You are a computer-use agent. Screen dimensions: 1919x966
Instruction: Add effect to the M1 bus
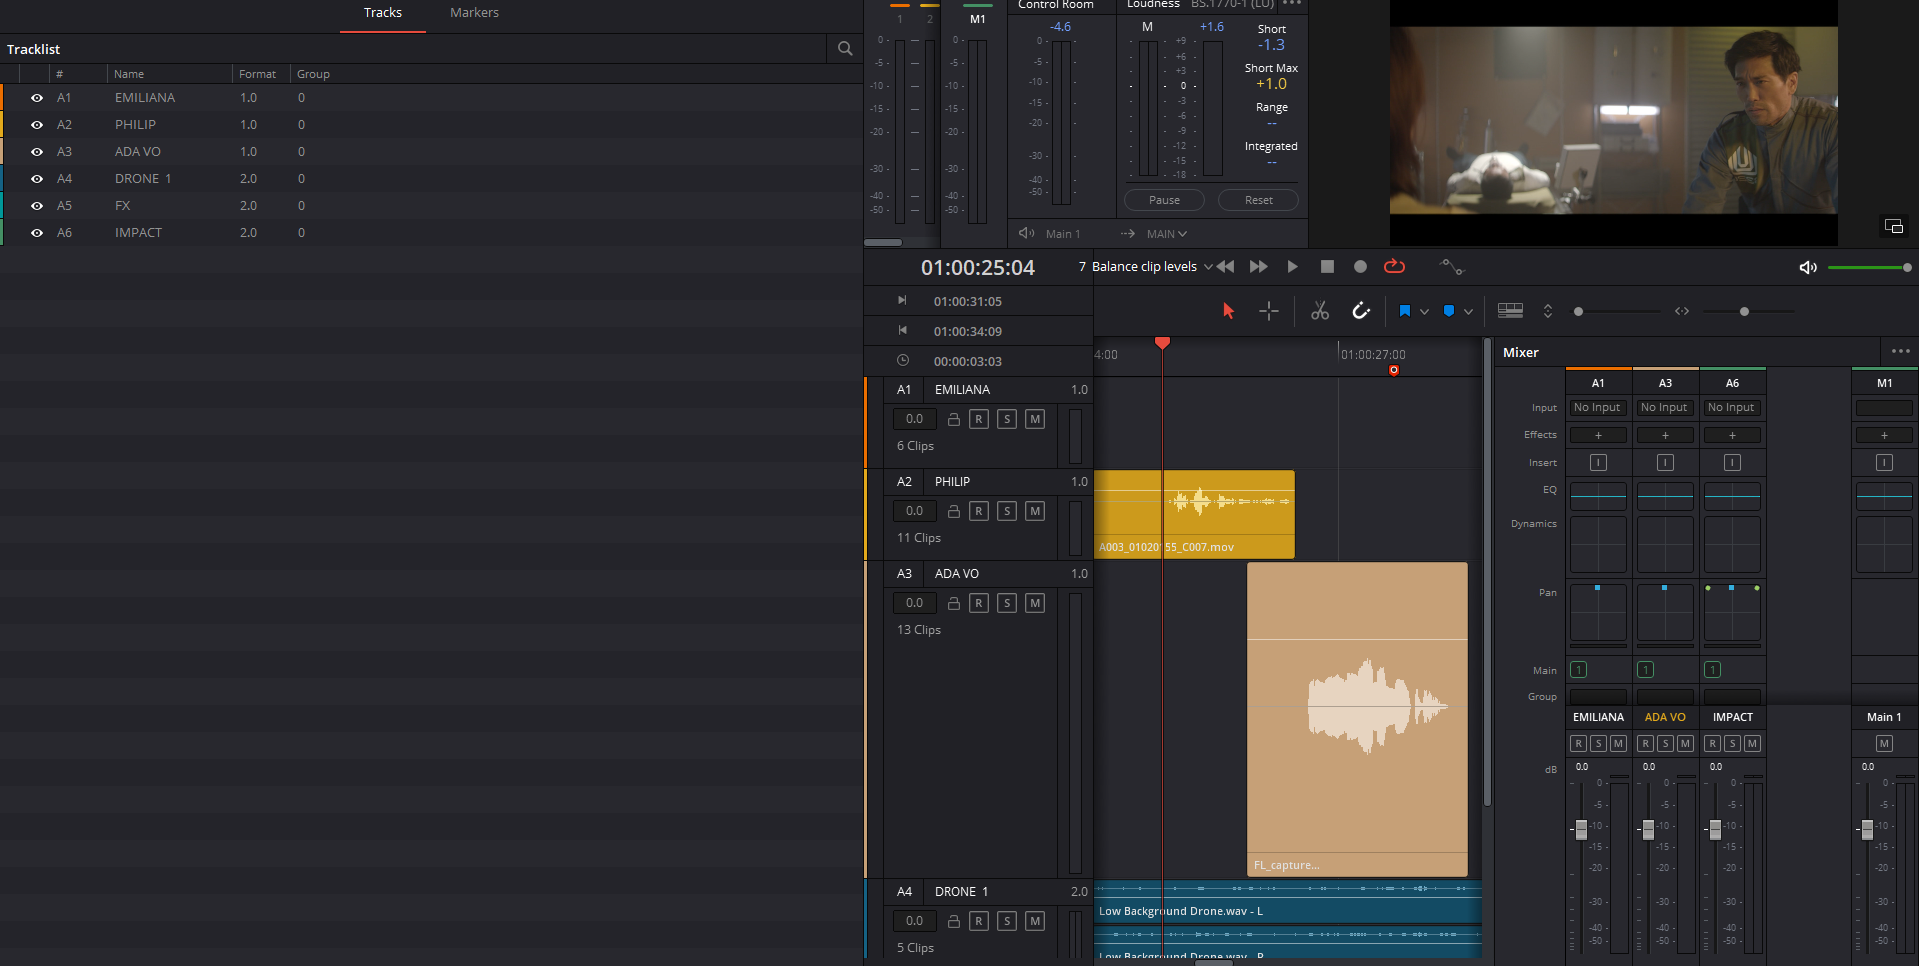1884,435
